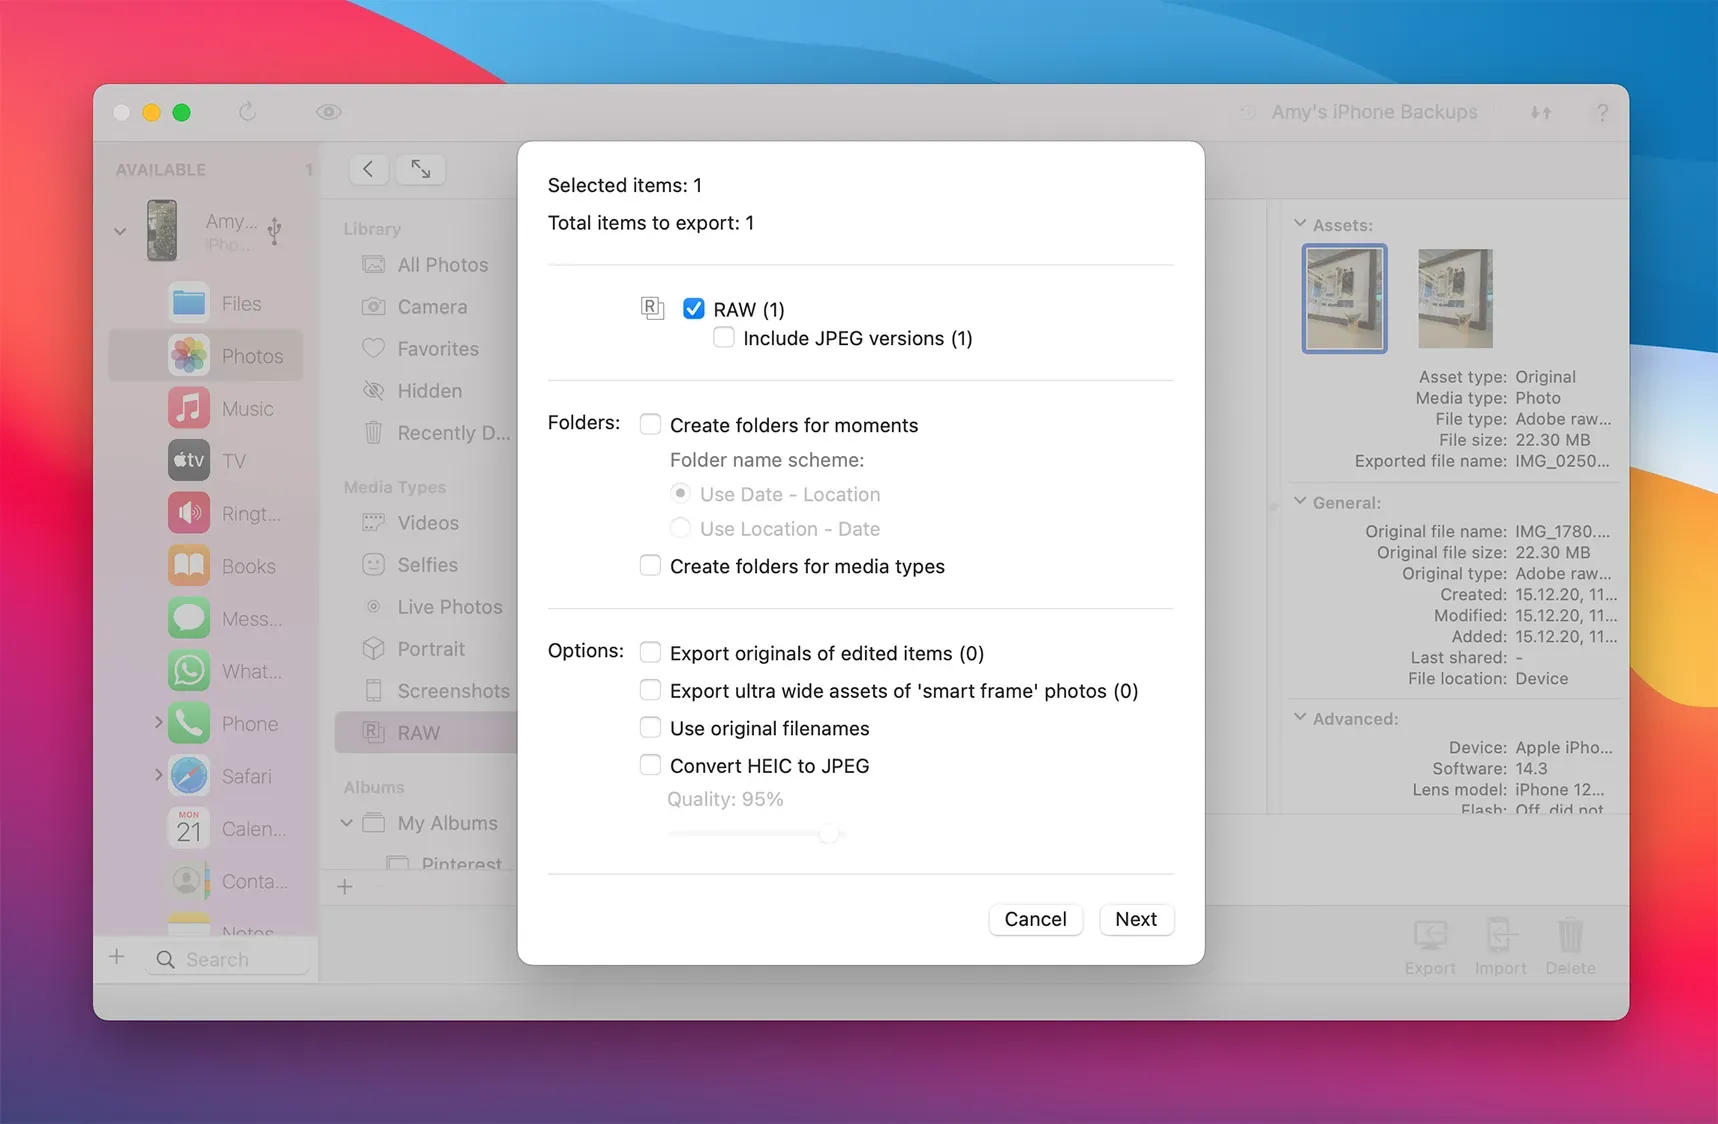This screenshot has width=1718, height=1124.
Task: Collapse the Assets section
Action: (1300, 224)
